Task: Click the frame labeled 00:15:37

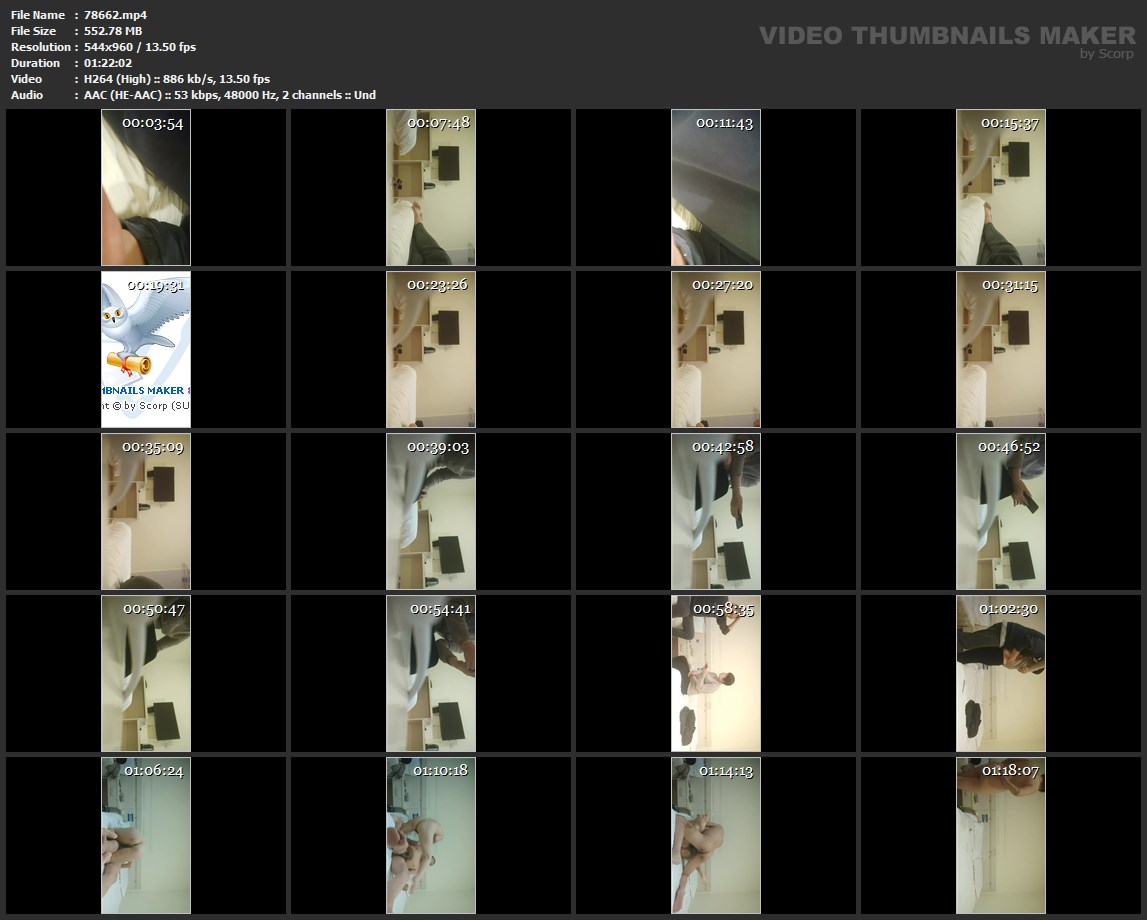Action: tap(1001, 188)
